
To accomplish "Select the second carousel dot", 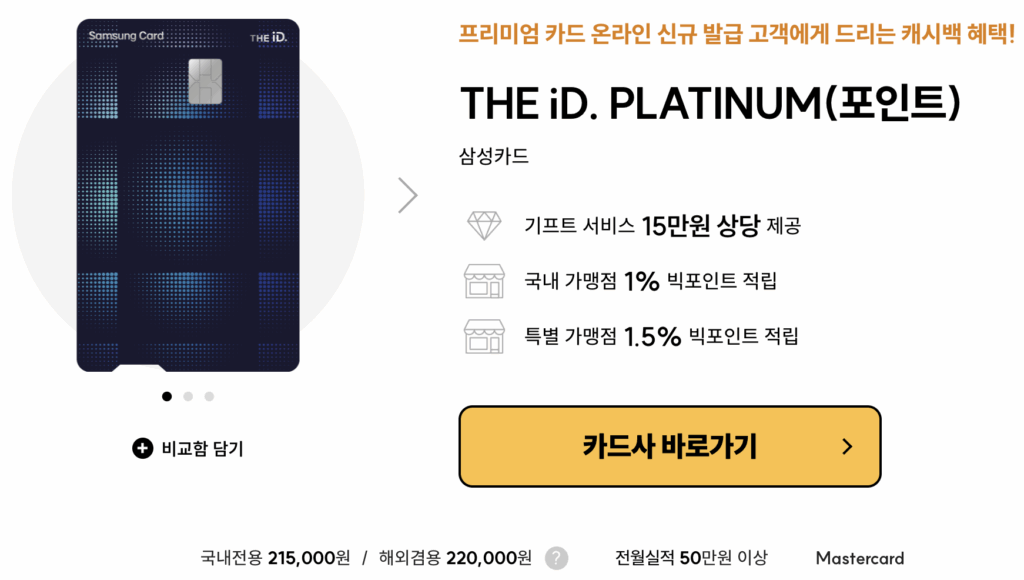I will pyautogui.click(x=188, y=396).
